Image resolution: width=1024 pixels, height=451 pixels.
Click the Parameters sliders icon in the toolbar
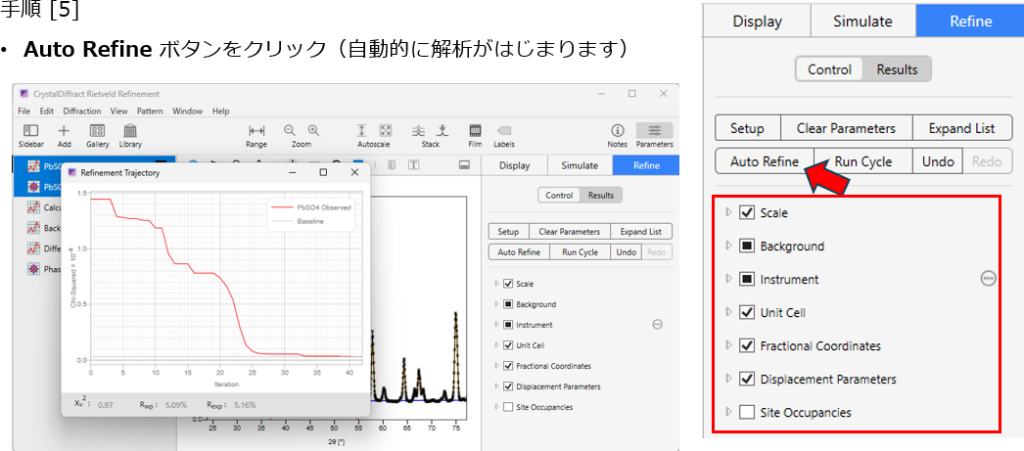(654, 130)
